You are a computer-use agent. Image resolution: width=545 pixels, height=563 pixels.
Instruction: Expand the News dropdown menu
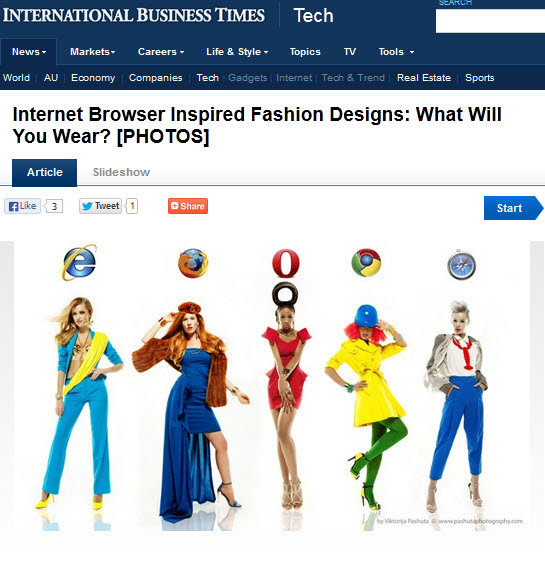point(29,52)
